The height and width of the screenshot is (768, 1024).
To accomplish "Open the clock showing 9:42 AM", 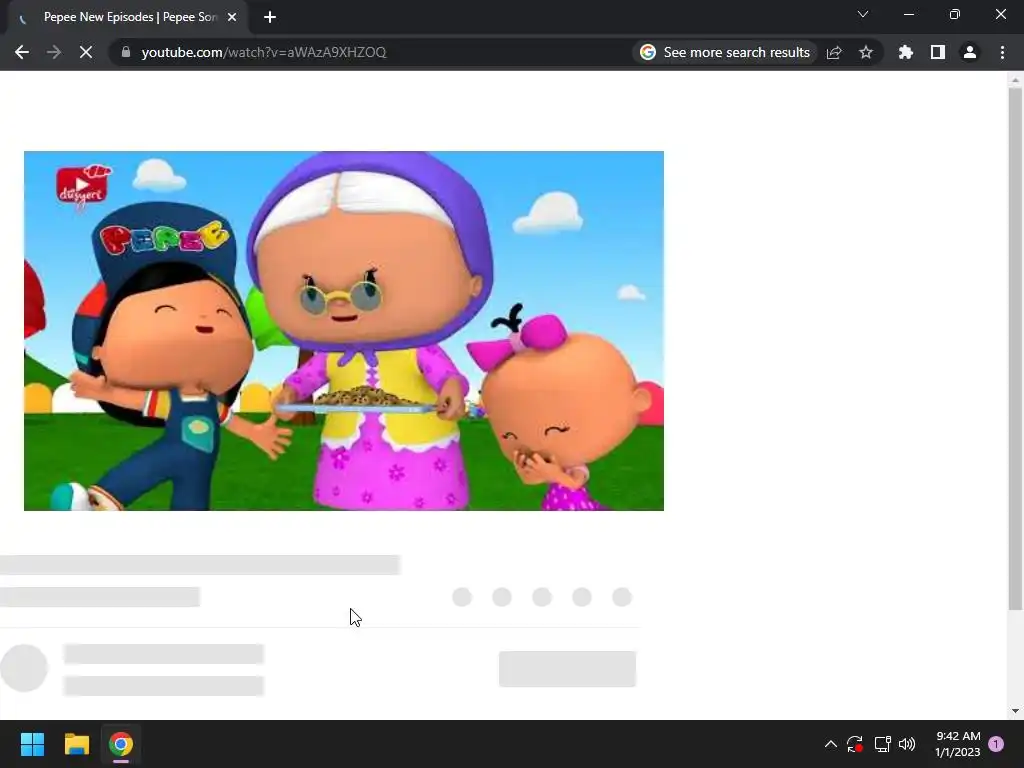I will pos(957,744).
